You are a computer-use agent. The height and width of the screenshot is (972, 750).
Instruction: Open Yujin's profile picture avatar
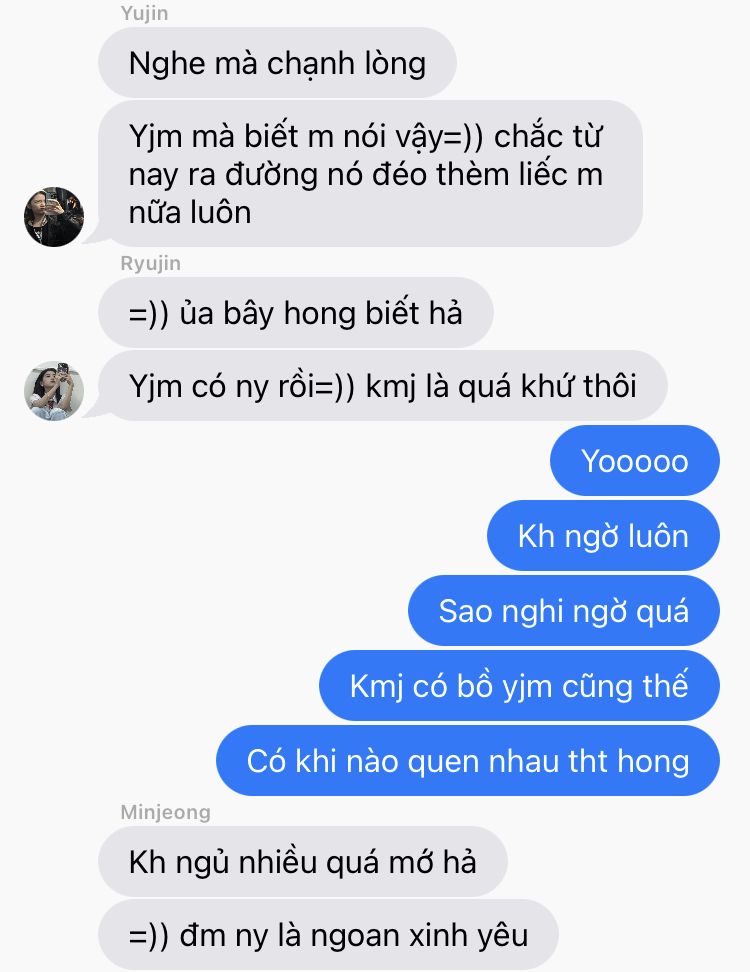(54, 217)
